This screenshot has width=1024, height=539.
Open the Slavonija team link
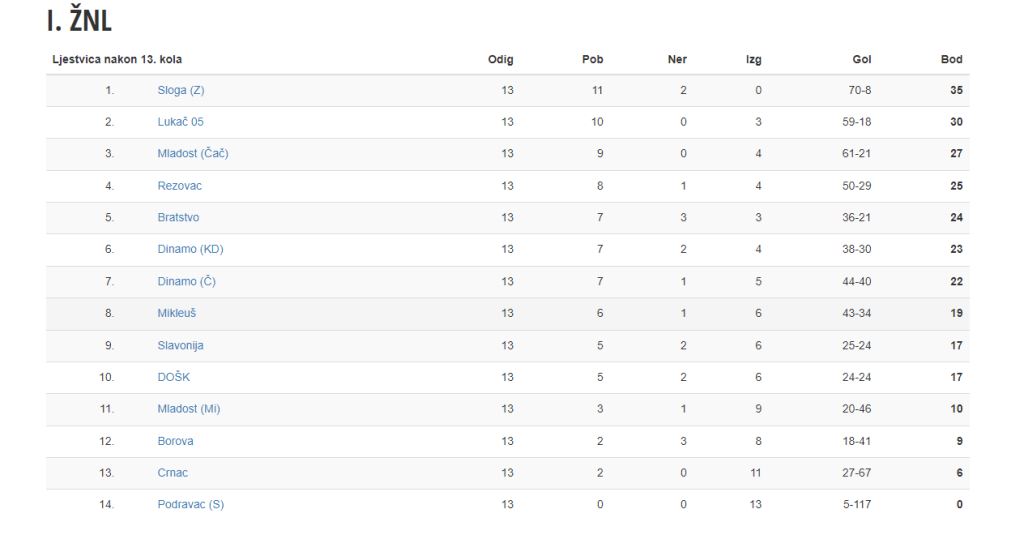181,345
